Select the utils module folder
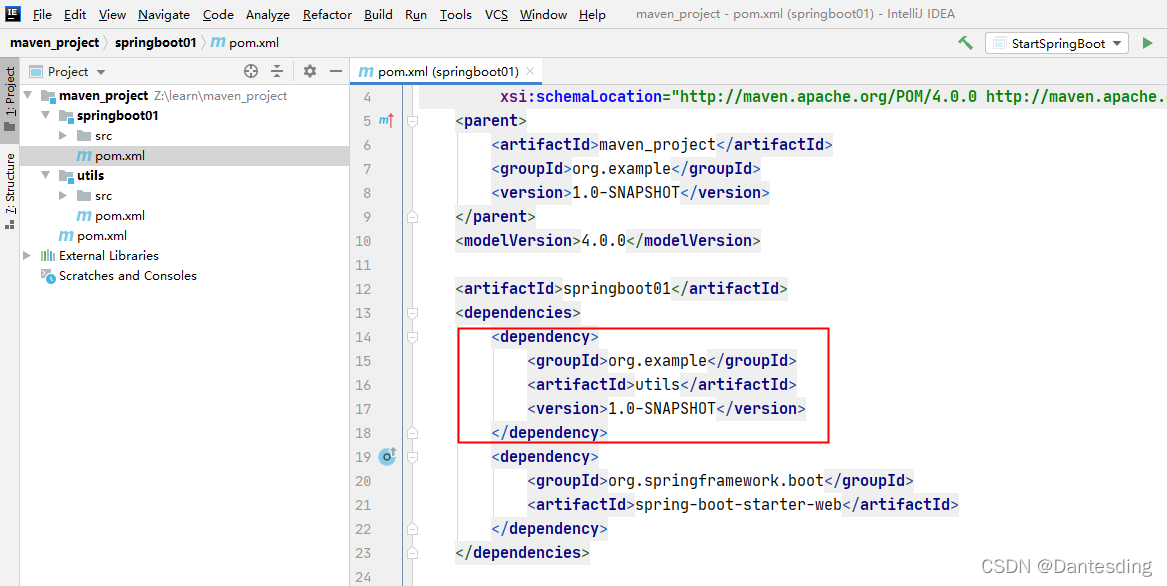The width and height of the screenshot is (1167, 586). [82, 176]
